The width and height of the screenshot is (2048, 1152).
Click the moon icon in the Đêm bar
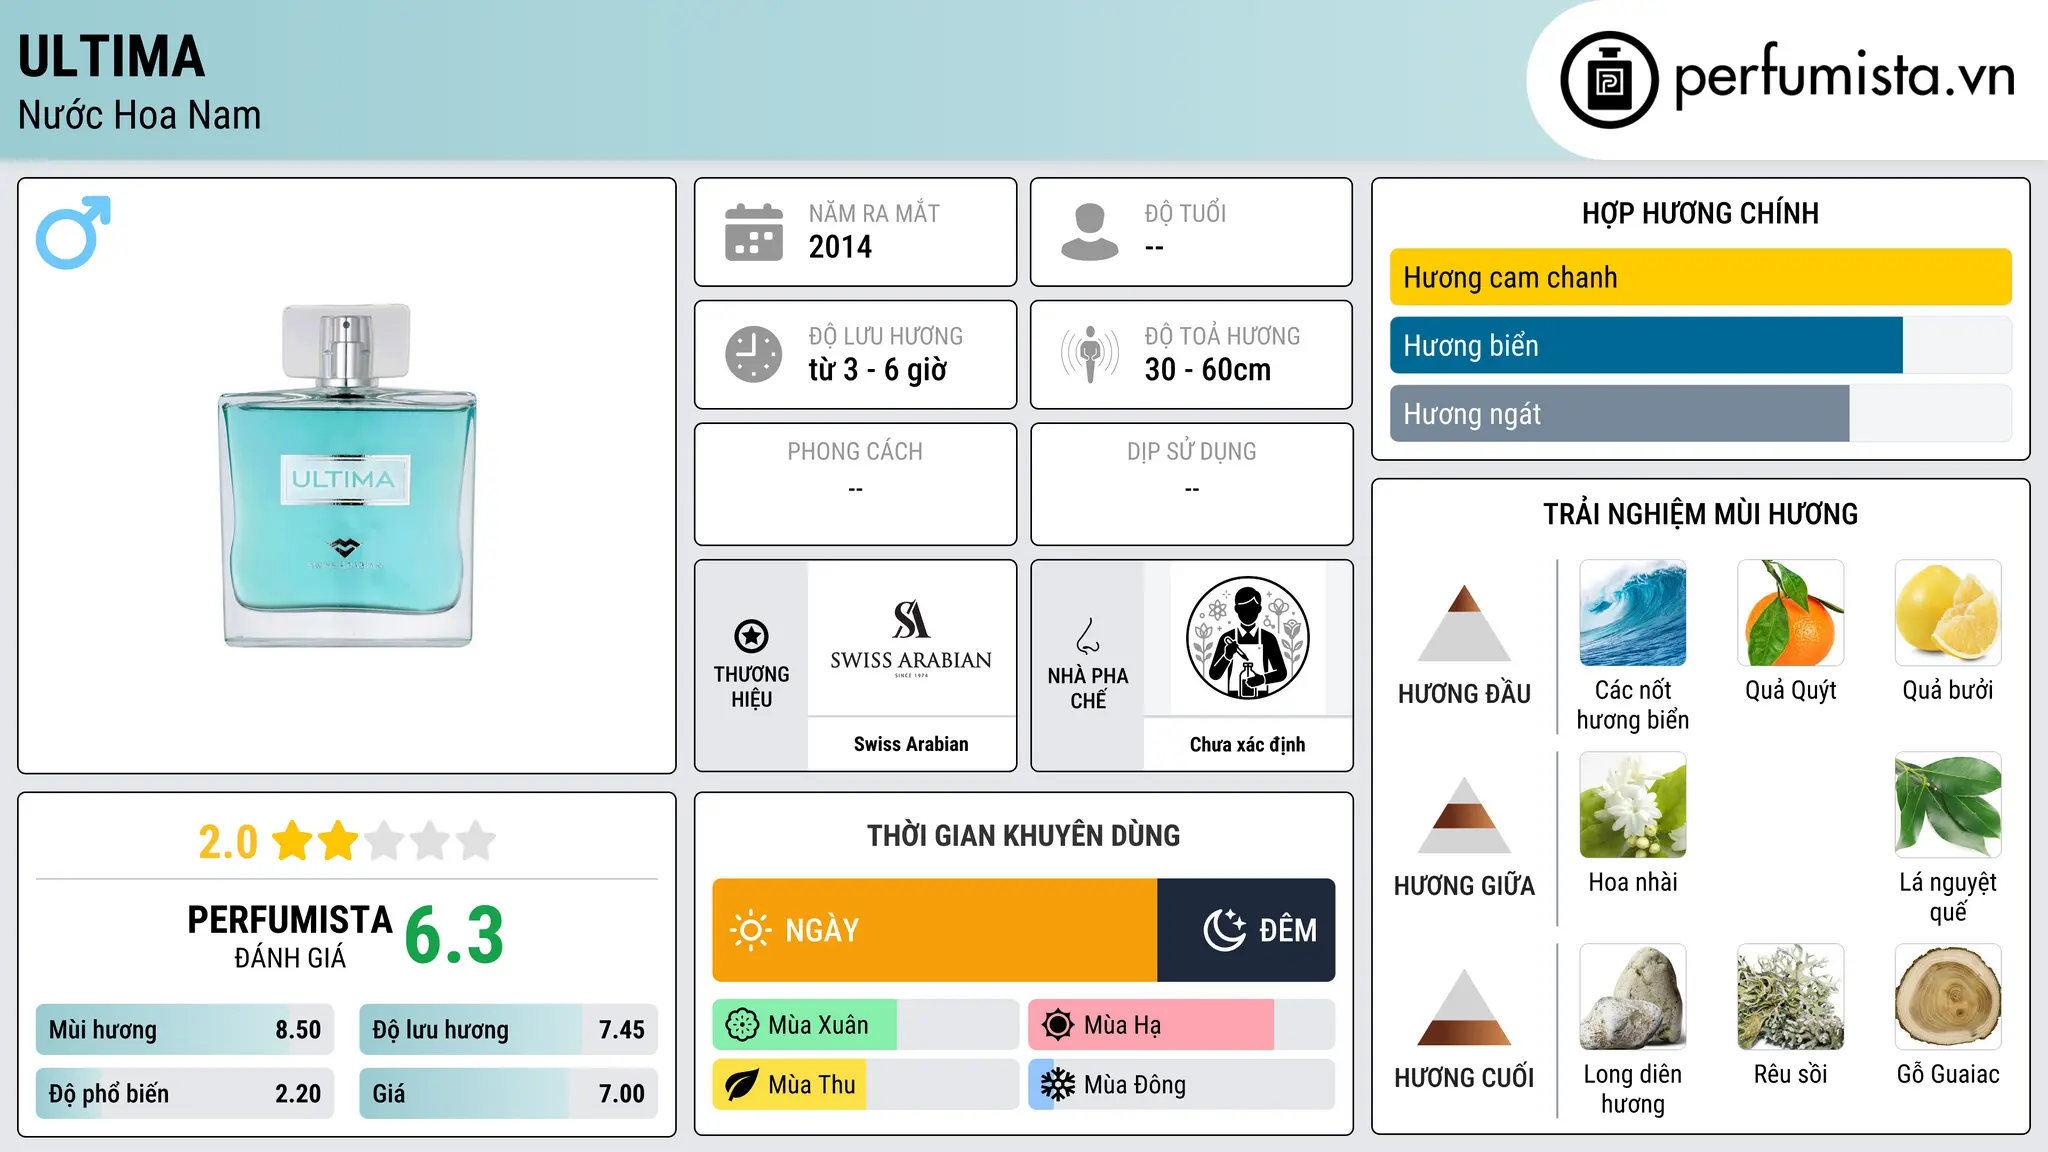click(x=1225, y=930)
